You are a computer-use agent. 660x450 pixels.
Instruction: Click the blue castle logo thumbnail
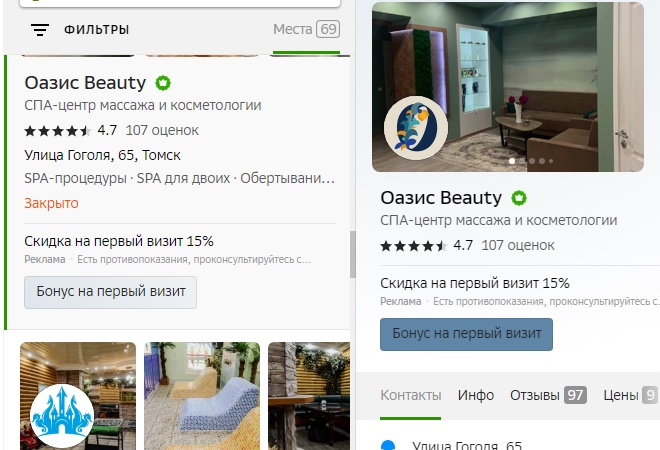(x=62, y=416)
